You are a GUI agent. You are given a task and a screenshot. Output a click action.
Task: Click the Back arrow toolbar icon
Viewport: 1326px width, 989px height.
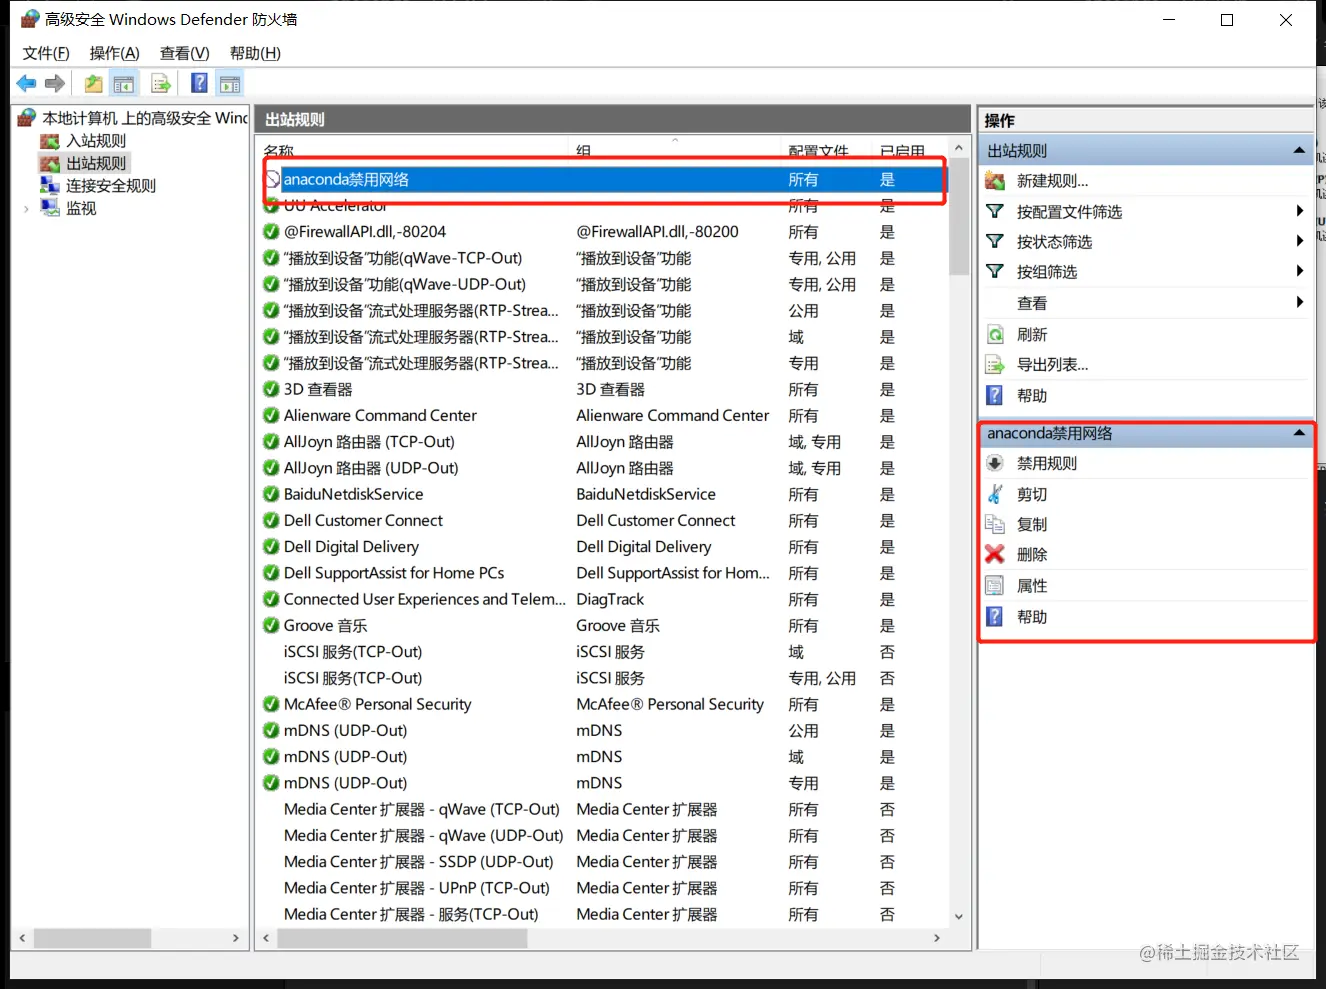27,84
